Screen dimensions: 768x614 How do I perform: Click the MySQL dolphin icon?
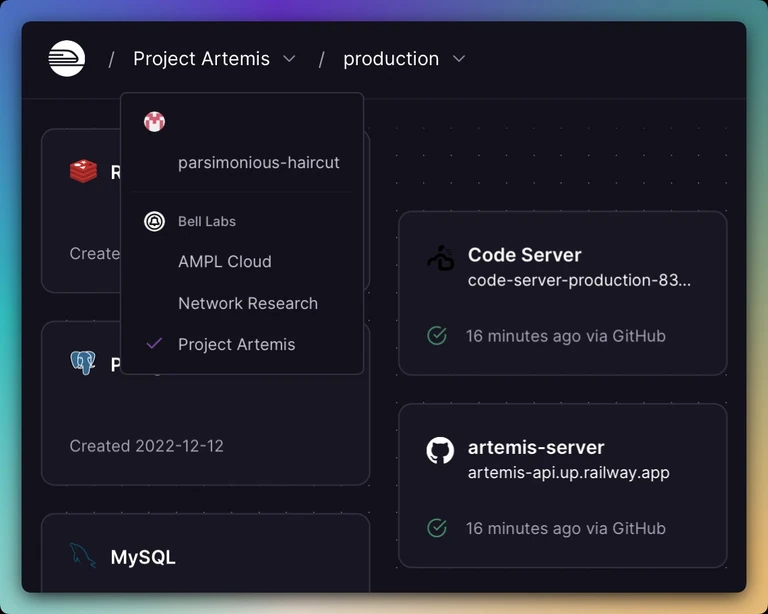(83, 555)
